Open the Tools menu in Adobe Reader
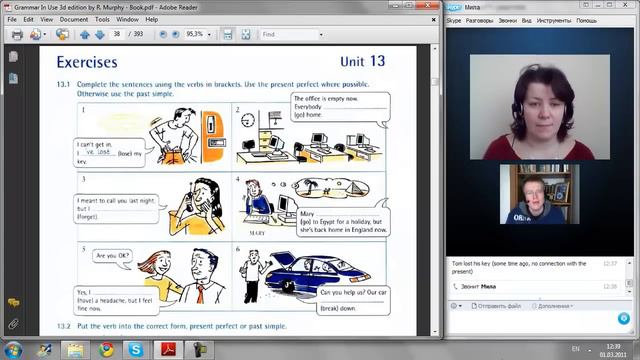Screen dimensions: 640x360 pos(102,20)
